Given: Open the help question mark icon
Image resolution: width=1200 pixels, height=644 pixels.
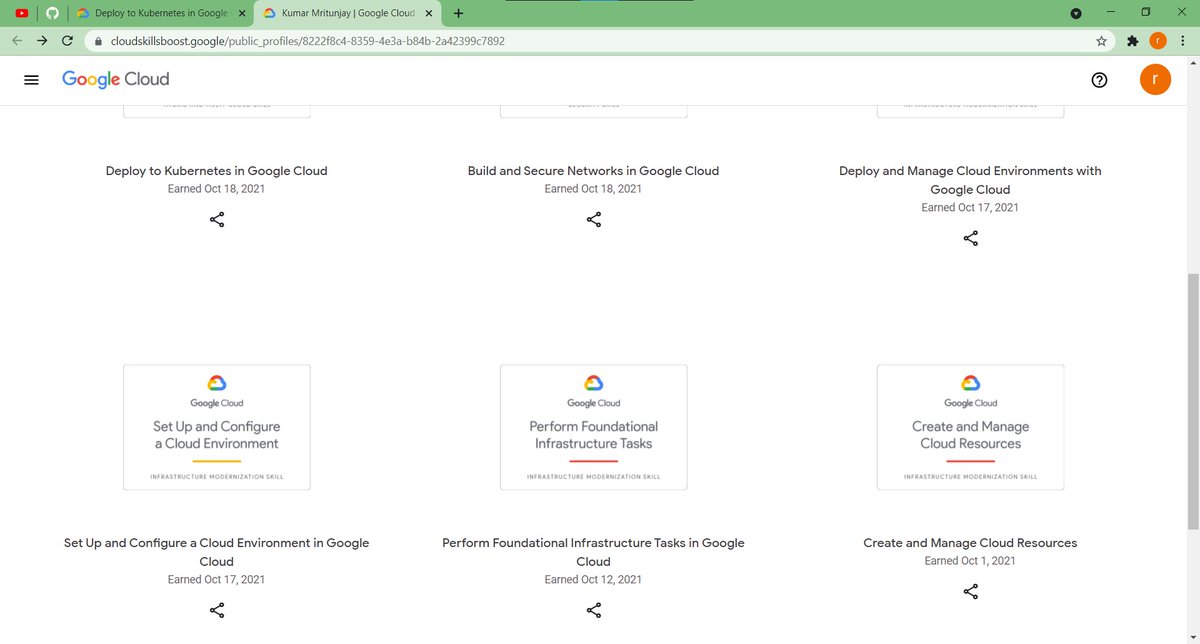Looking at the screenshot, I should click(1099, 80).
